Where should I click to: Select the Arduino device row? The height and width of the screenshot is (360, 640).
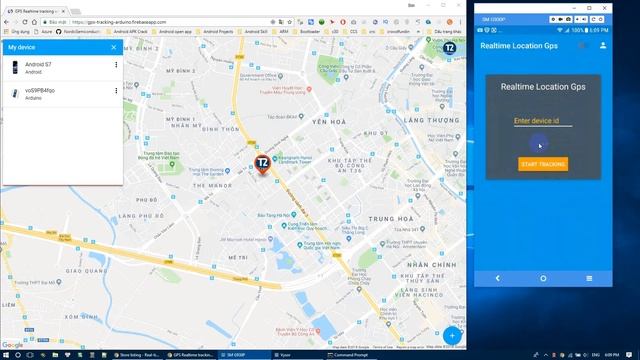[62, 94]
